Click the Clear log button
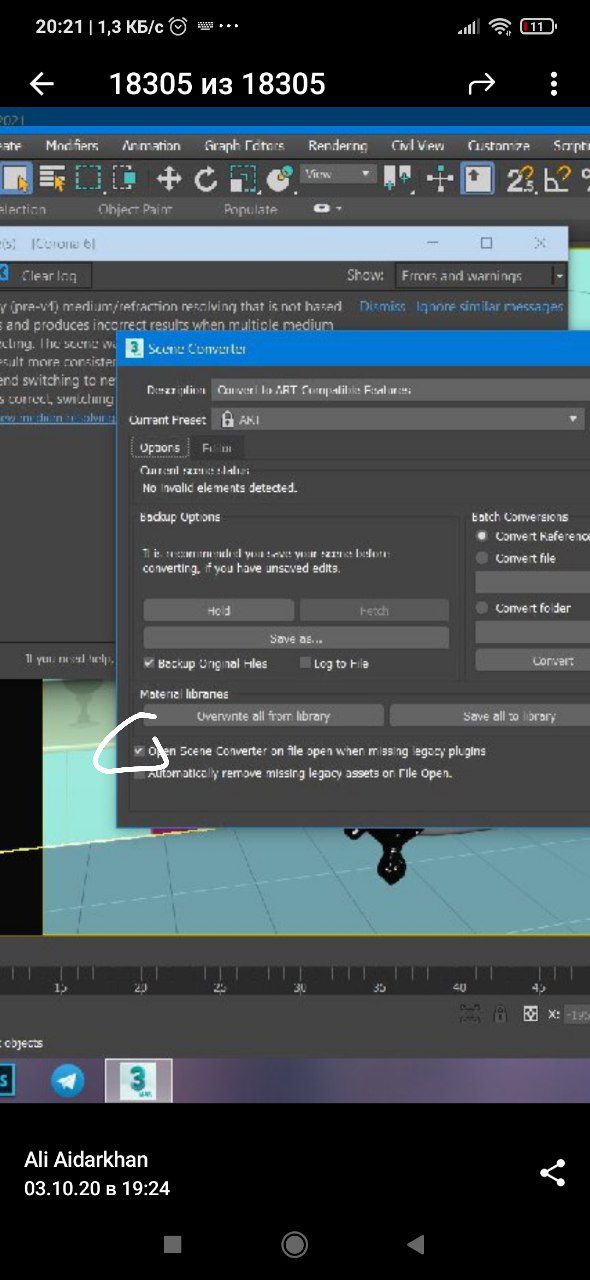The image size is (590, 1280). point(49,276)
